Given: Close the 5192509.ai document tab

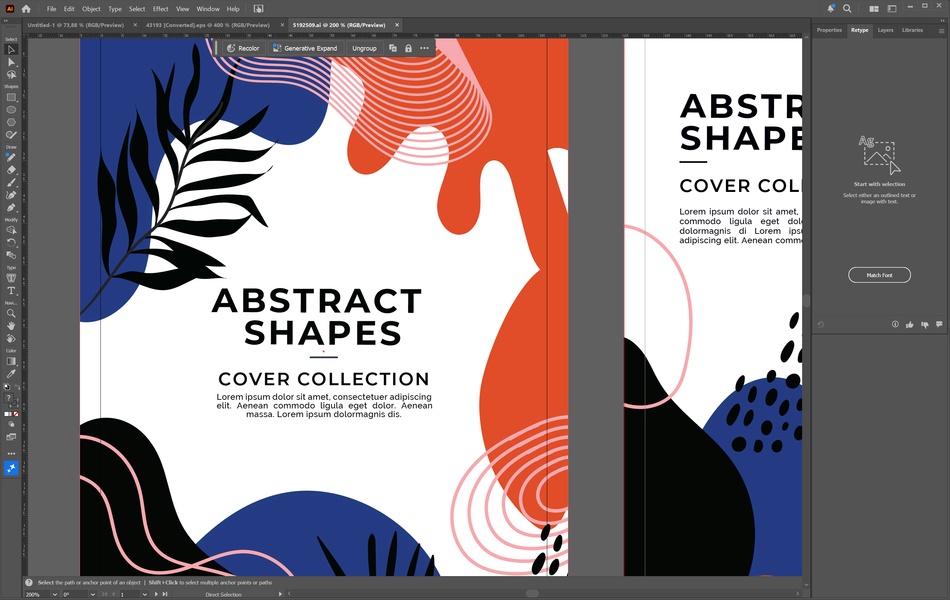Looking at the screenshot, I should 397,25.
